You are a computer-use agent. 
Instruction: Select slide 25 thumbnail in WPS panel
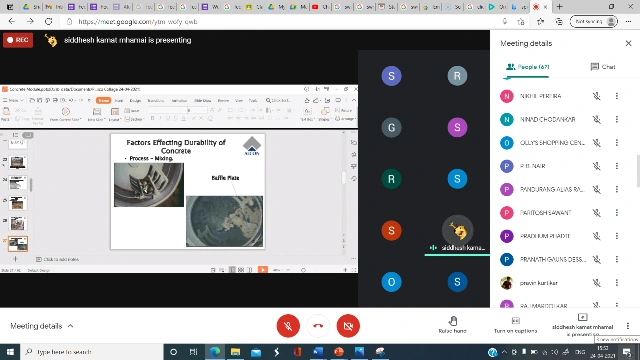click(x=18, y=203)
